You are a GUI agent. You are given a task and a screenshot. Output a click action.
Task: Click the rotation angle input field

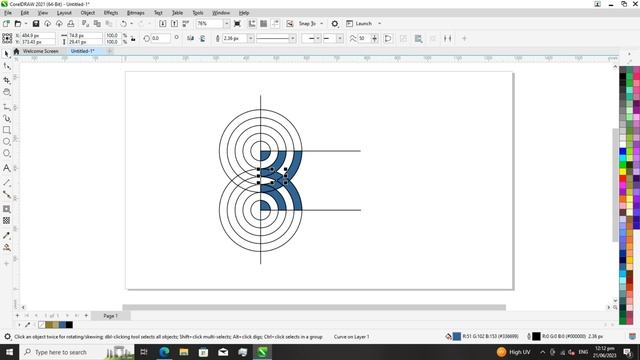pos(160,38)
